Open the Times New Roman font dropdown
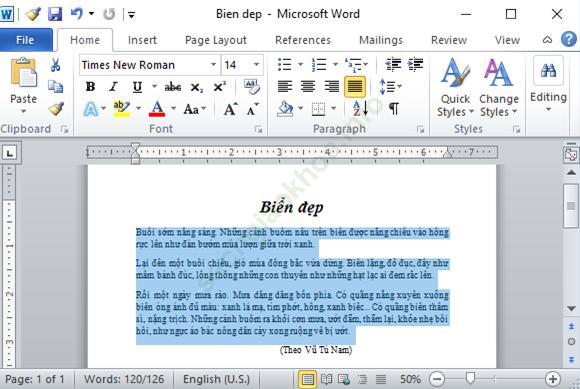Screen dimensions: 580x389 click(x=213, y=65)
